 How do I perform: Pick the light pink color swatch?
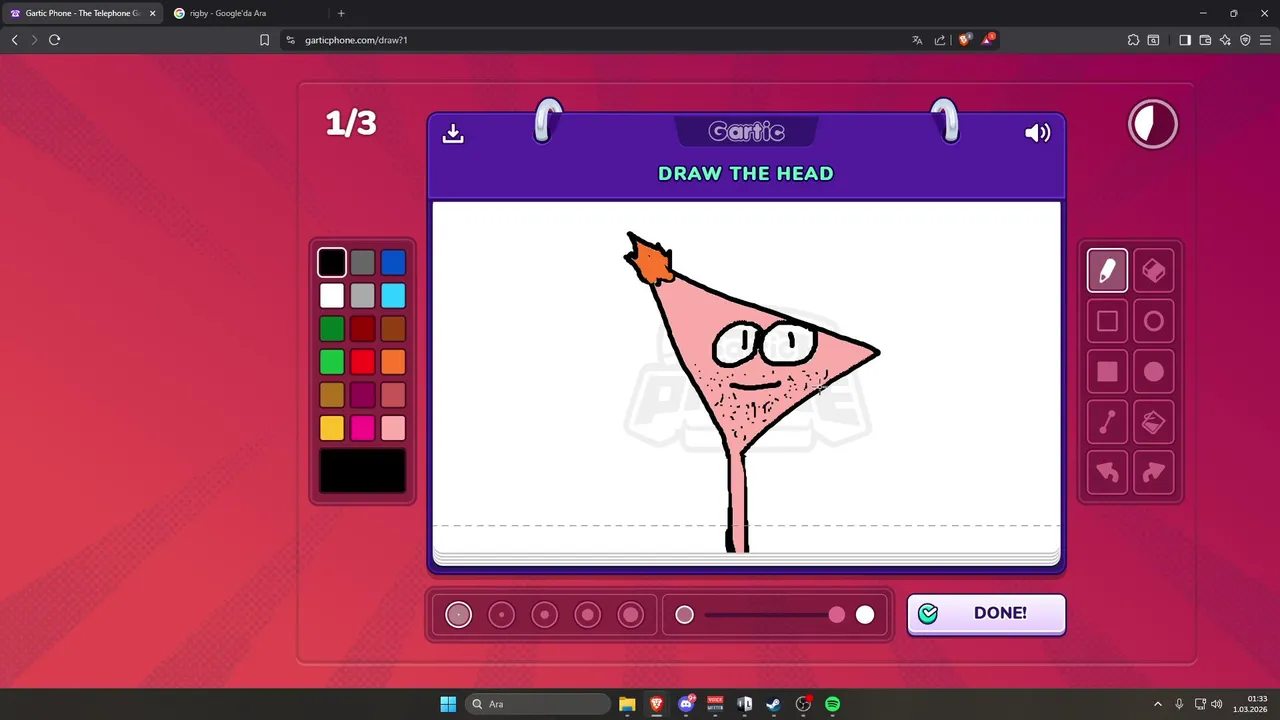tap(393, 428)
